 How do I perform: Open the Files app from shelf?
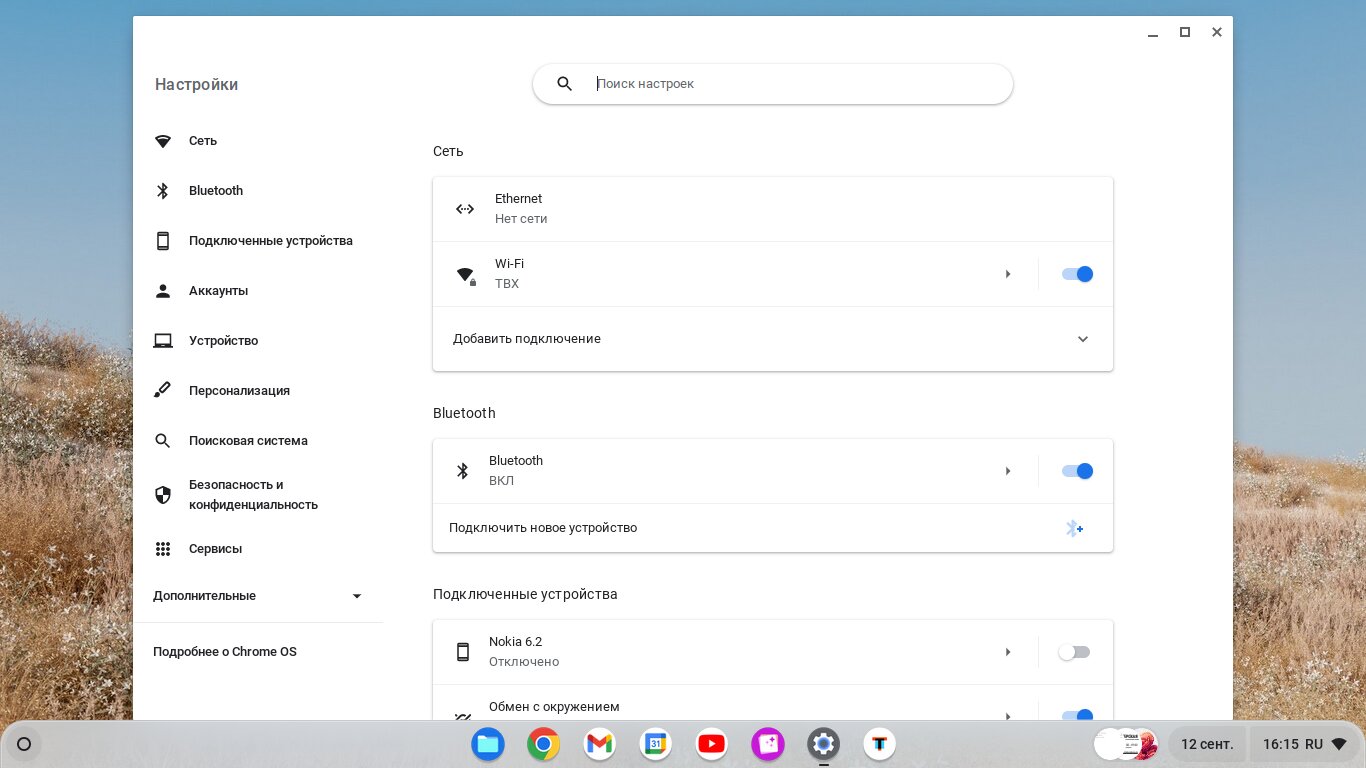point(488,744)
